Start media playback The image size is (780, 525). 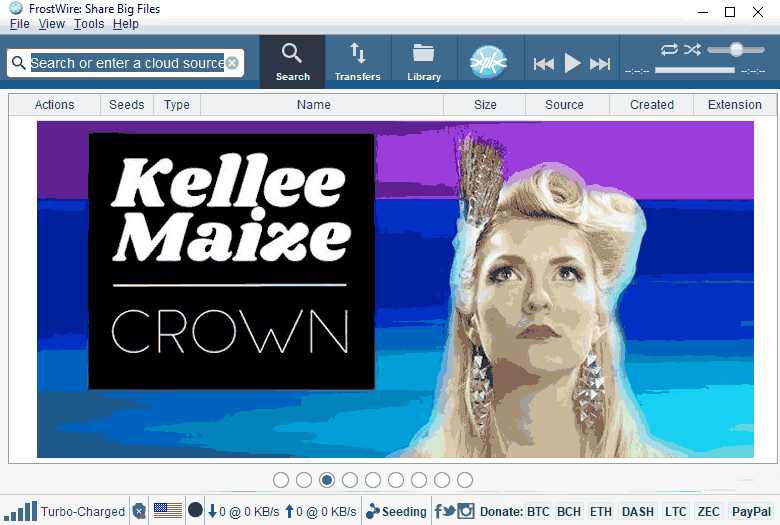click(572, 63)
